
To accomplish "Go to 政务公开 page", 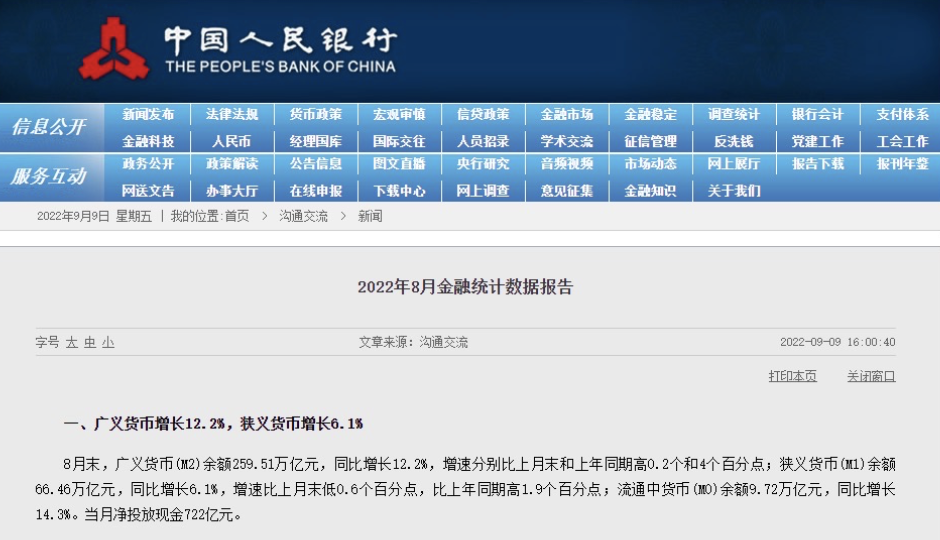I will [148, 164].
